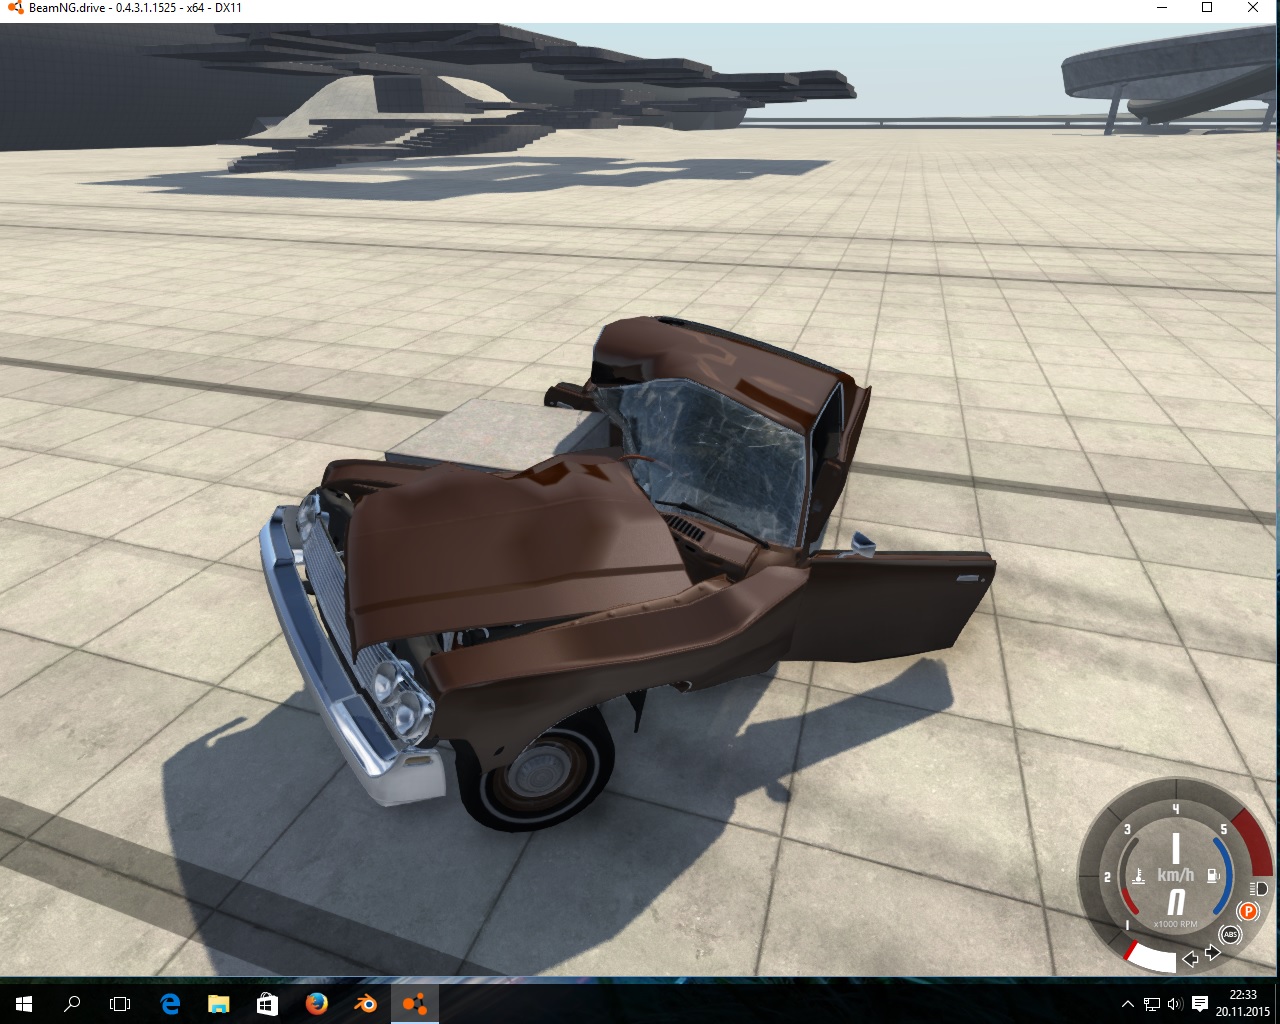Launch Firefox from the taskbar
Image resolution: width=1280 pixels, height=1024 pixels.
pyautogui.click(x=316, y=1003)
